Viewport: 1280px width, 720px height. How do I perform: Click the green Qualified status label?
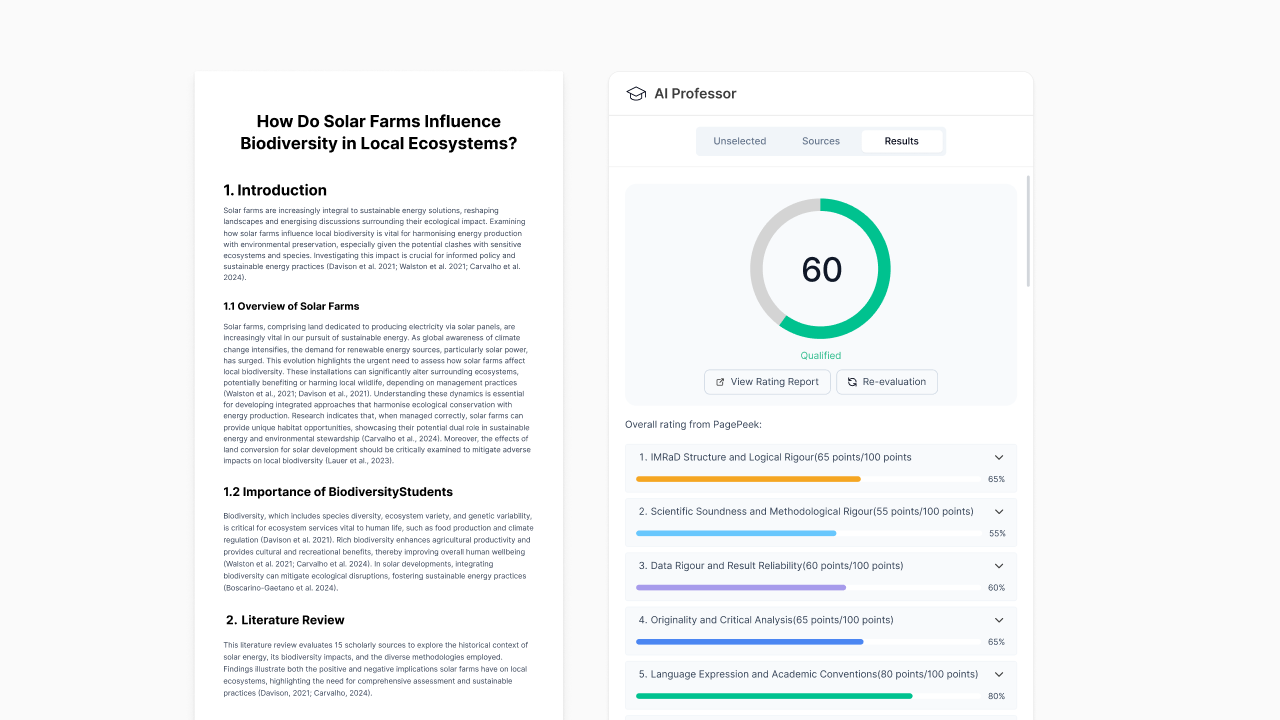(x=820, y=356)
